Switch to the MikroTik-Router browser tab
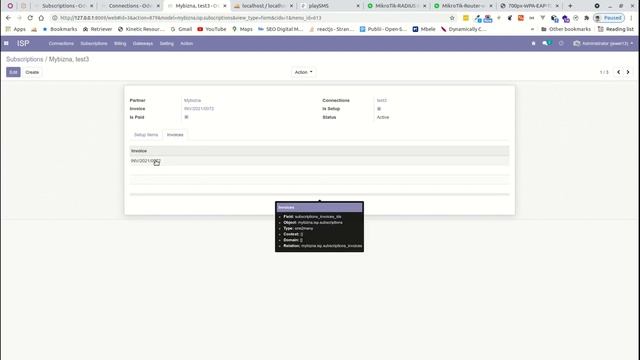The image size is (640, 360). pyautogui.click(x=463, y=6)
